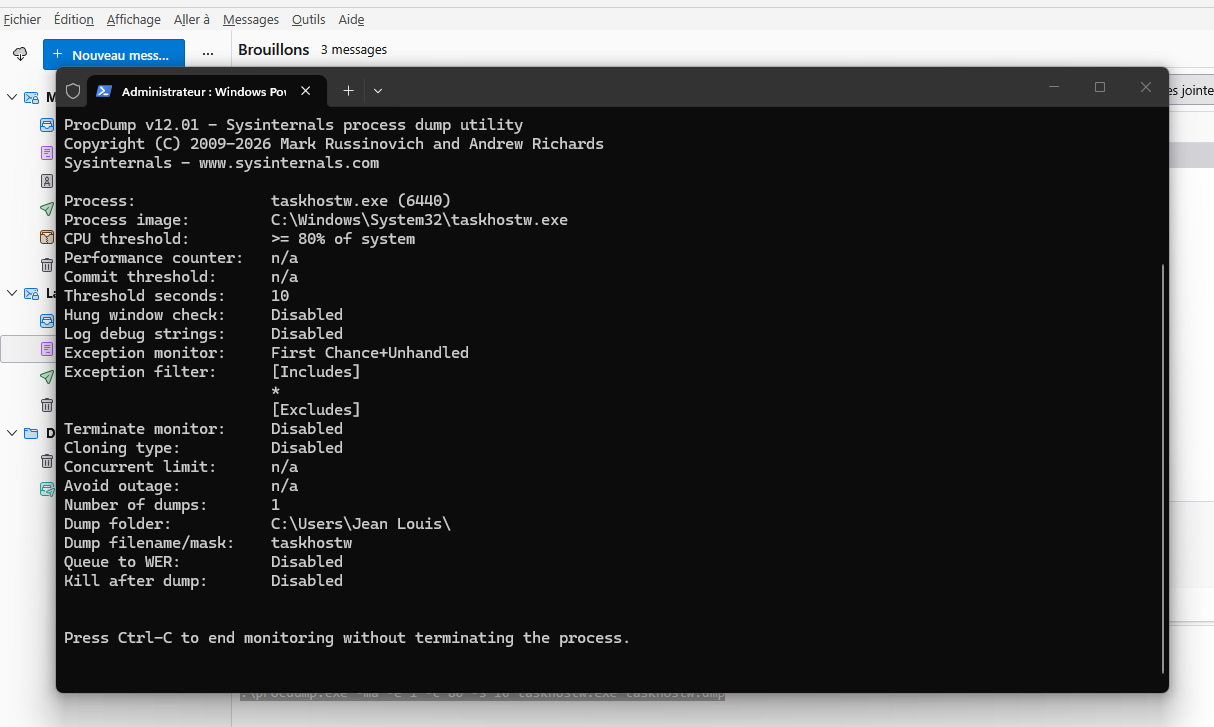Open green Sent folder under account La

tap(47, 377)
